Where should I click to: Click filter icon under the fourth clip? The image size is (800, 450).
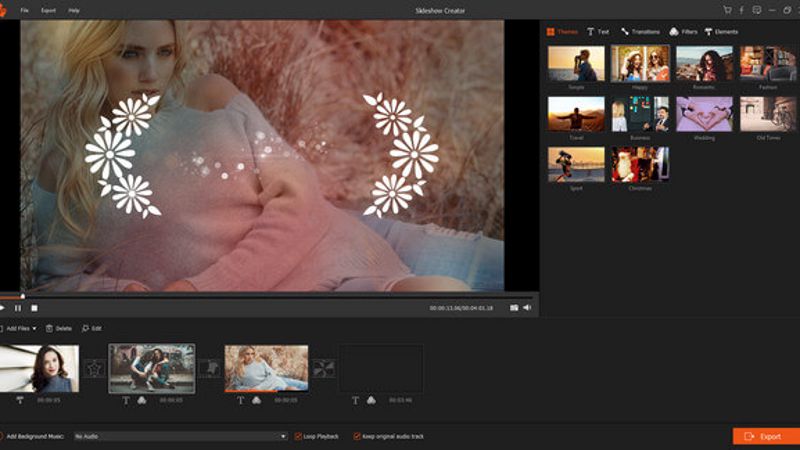tap(371, 401)
